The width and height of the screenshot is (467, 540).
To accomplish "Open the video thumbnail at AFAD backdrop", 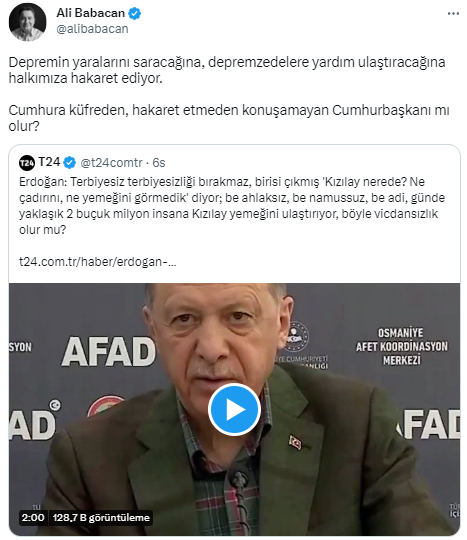I will 234,409.
